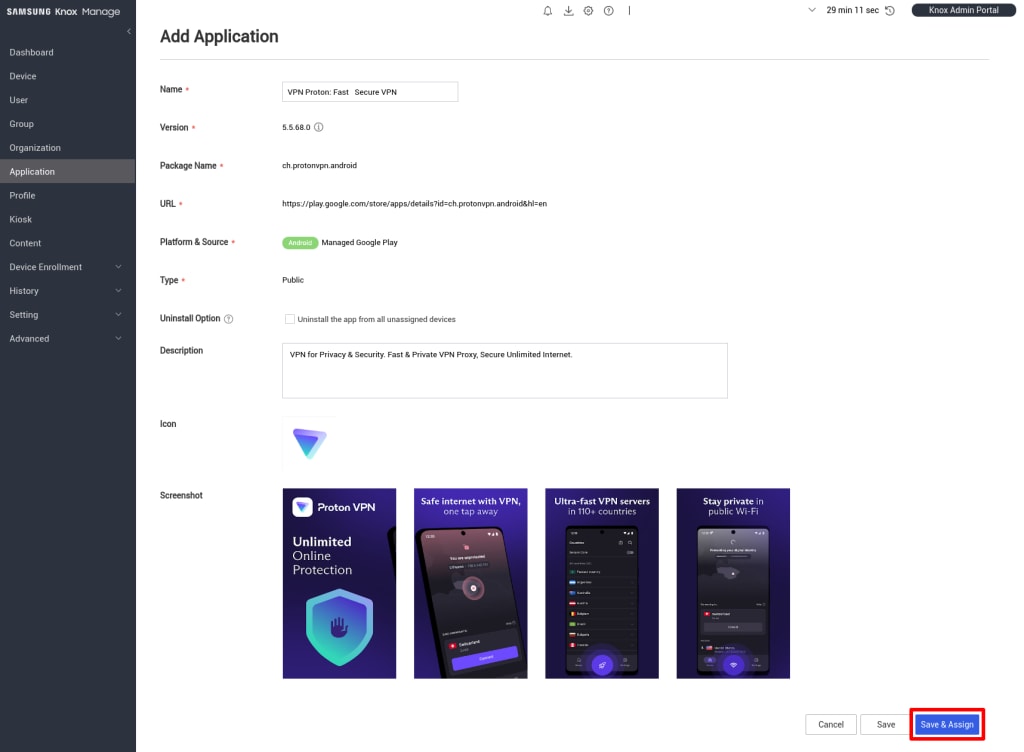
Task: Click the Save button
Action: tap(886, 725)
